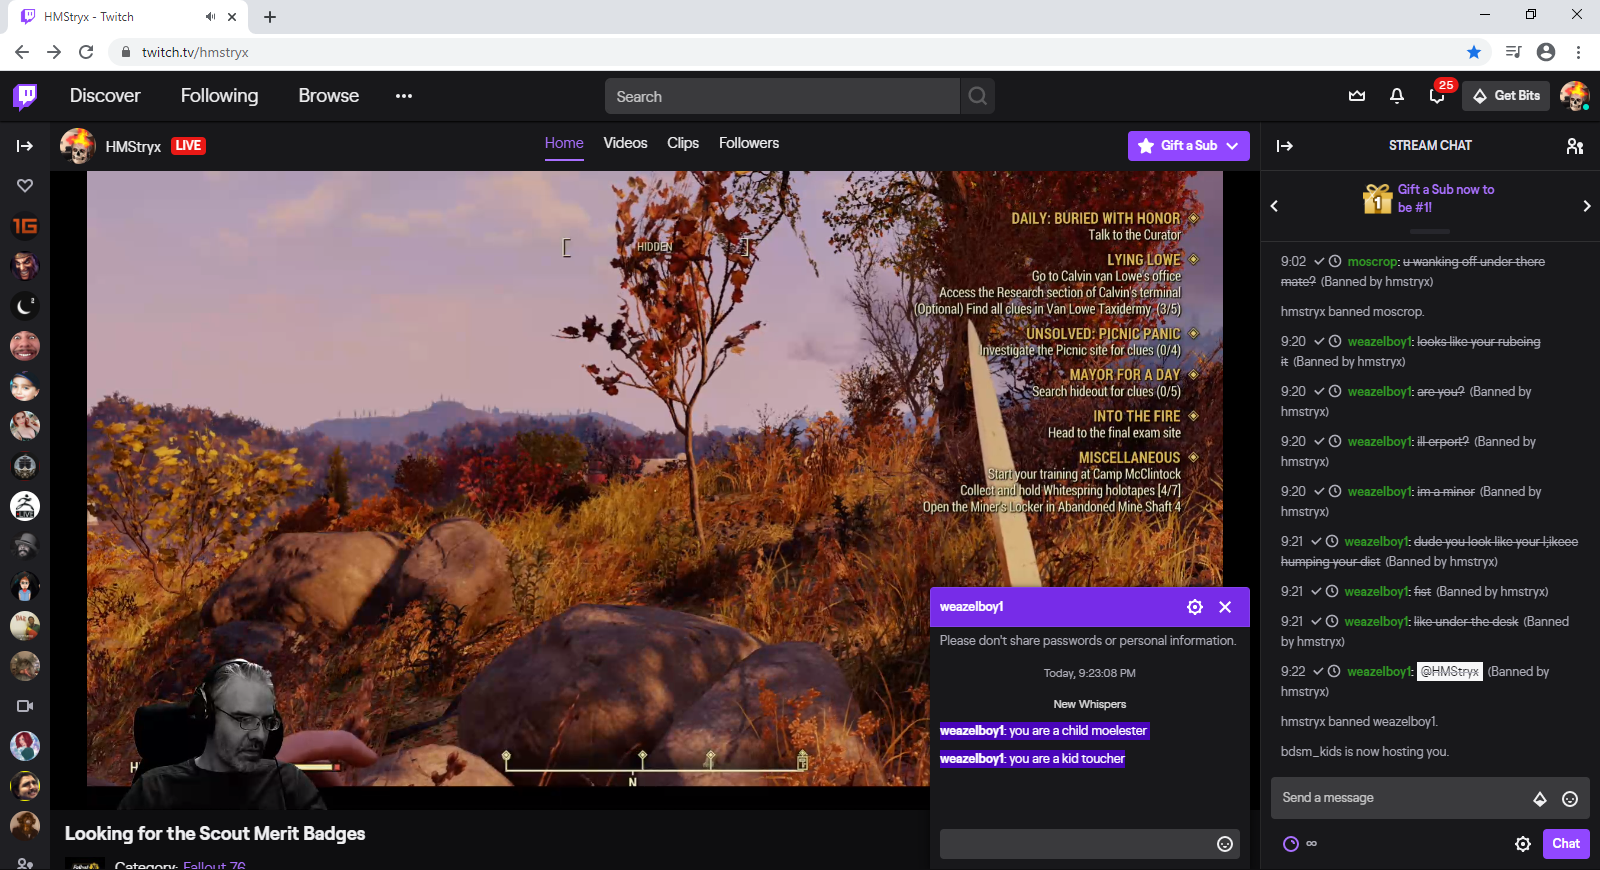Open Browse in top navigation
1600x870 pixels.
328,96
